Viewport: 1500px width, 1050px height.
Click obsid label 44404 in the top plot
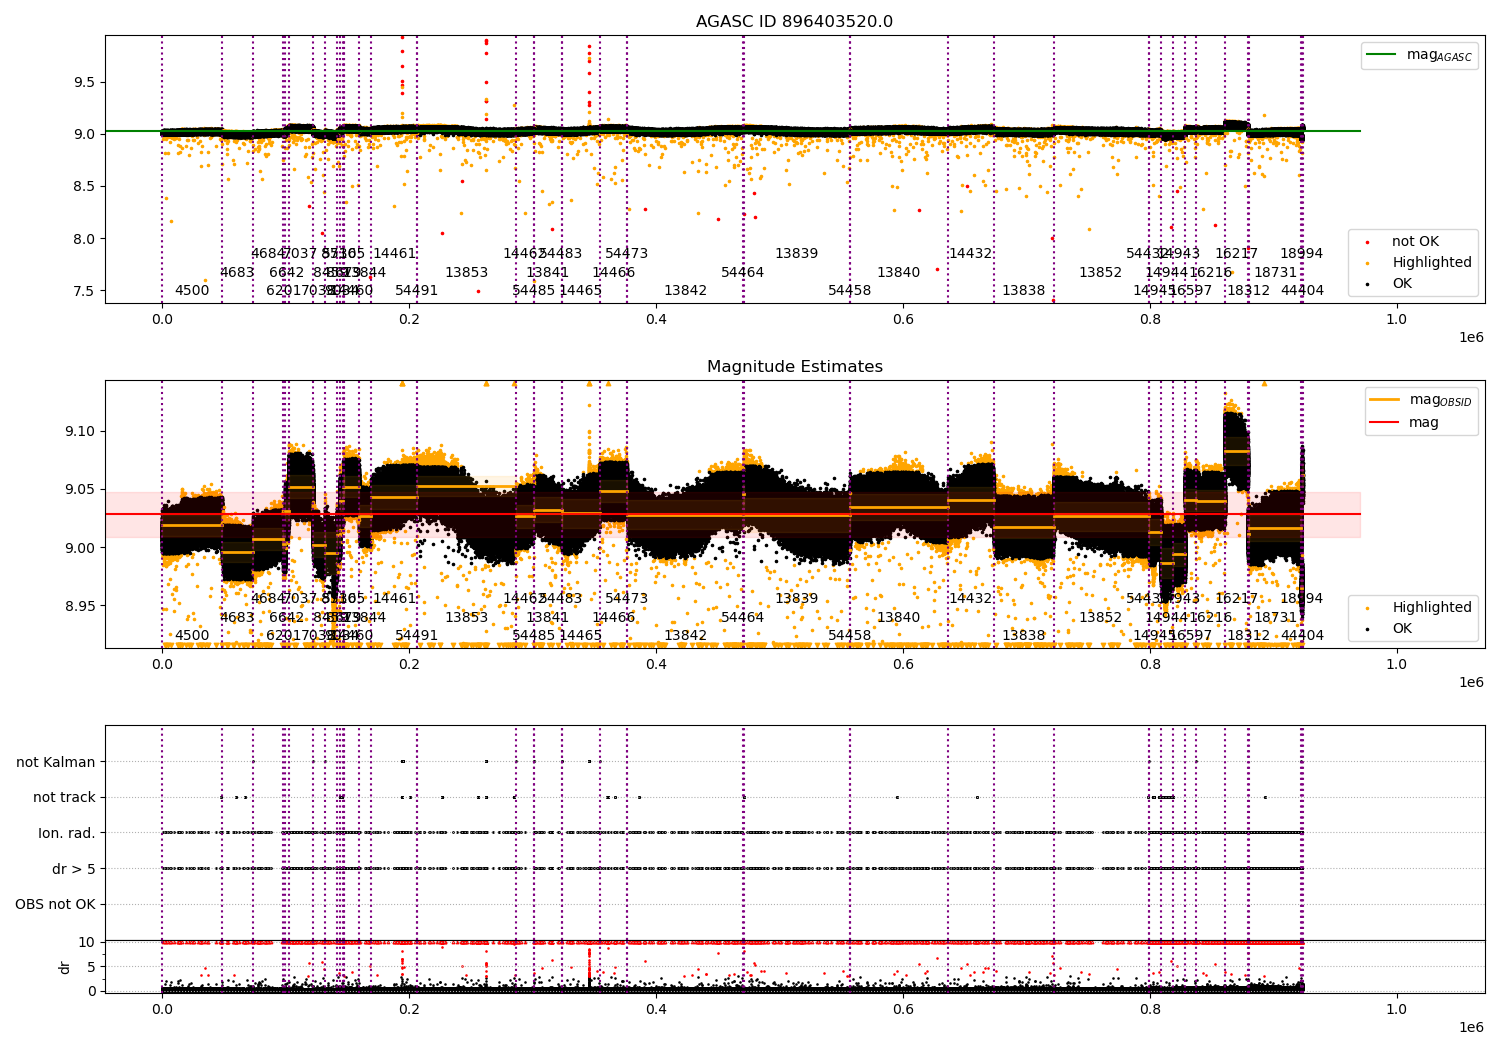1303,291
